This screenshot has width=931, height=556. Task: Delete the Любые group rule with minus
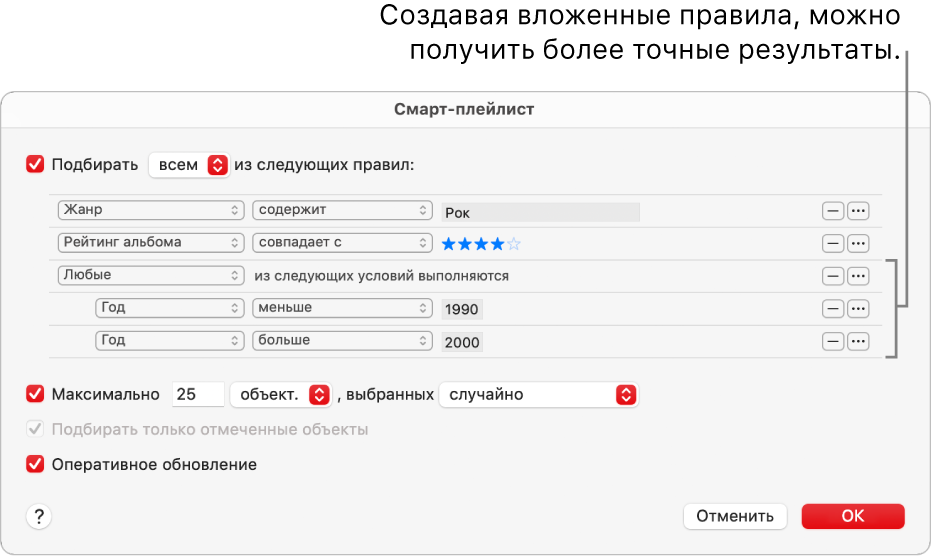[x=832, y=276]
